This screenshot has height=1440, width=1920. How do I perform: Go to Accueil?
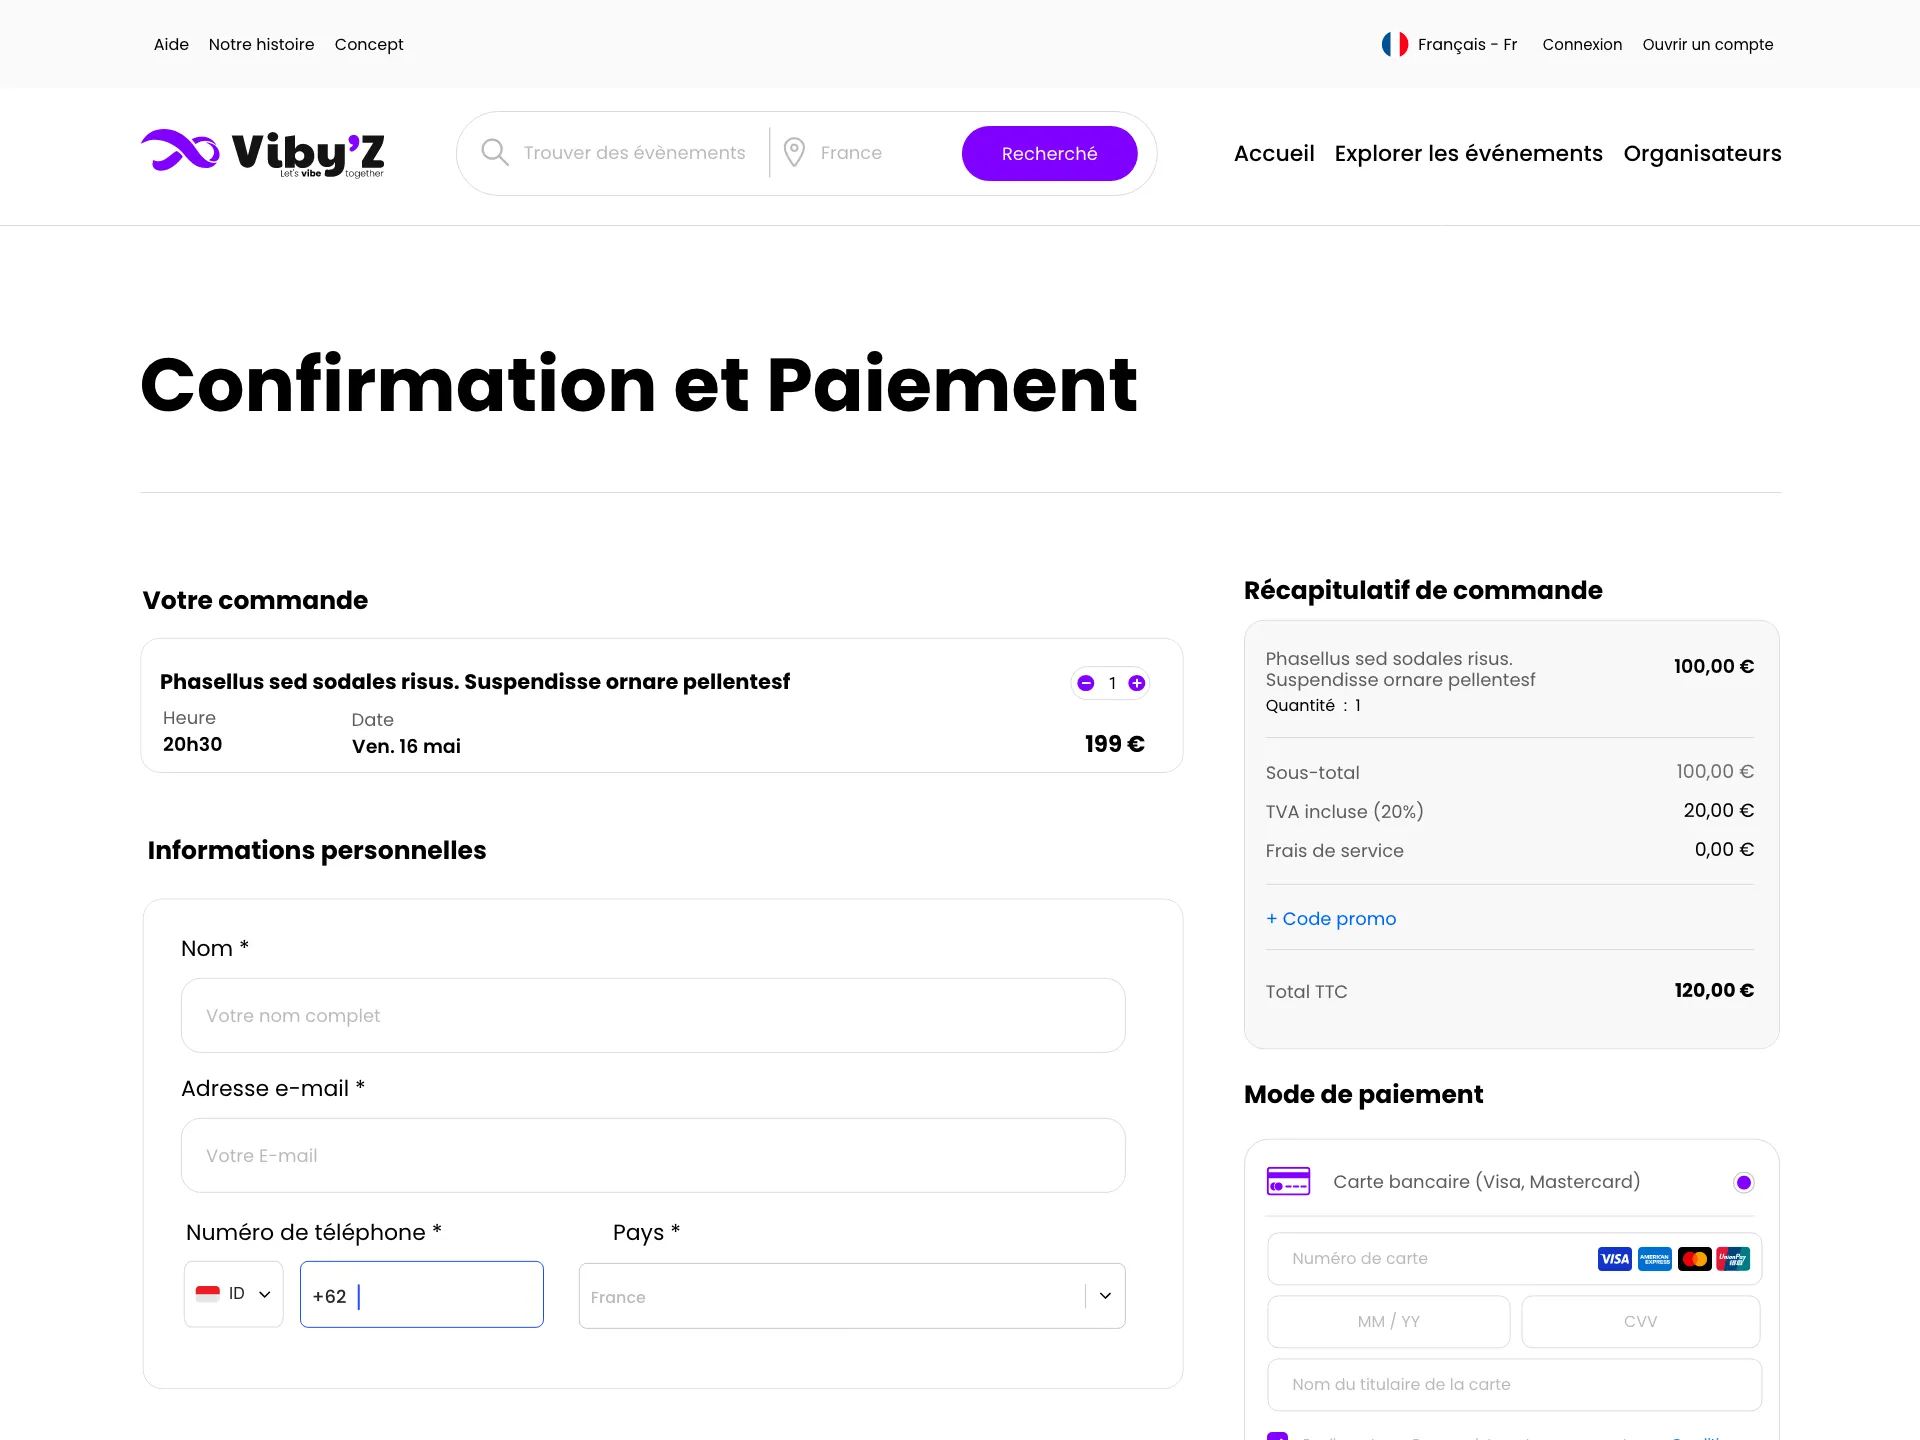click(1274, 153)
